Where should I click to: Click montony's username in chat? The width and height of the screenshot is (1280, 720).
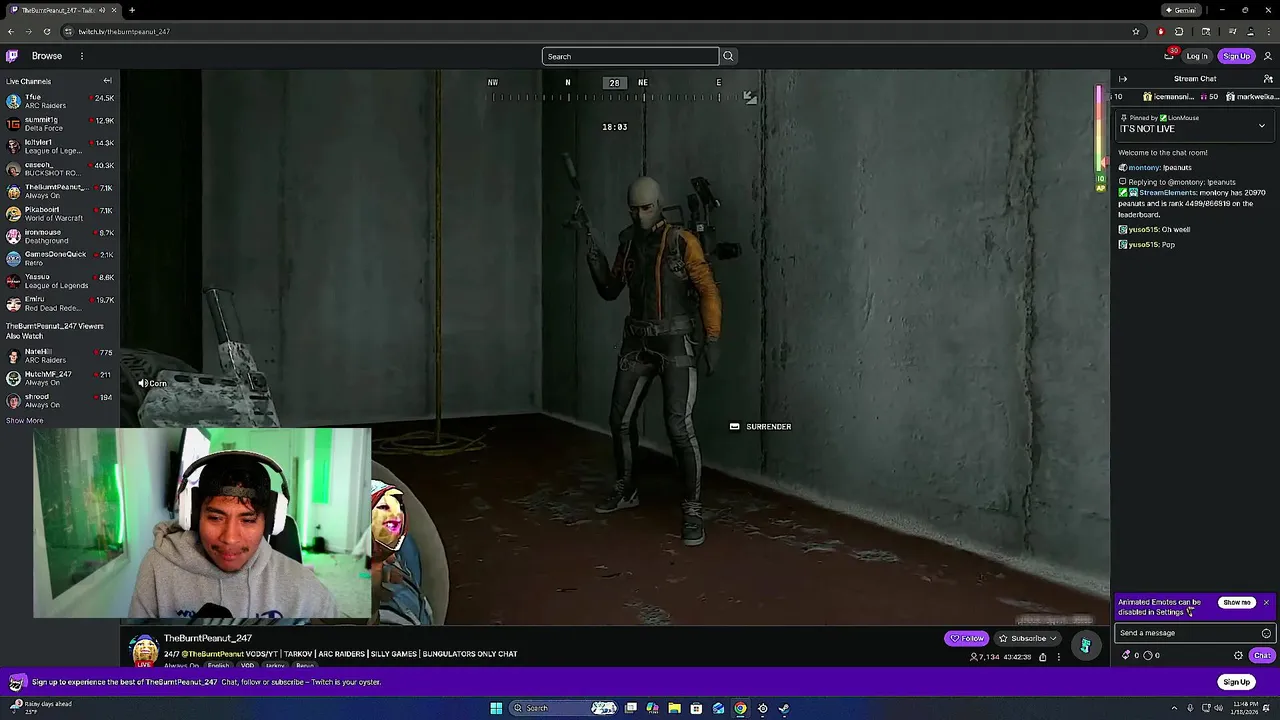1143,168
